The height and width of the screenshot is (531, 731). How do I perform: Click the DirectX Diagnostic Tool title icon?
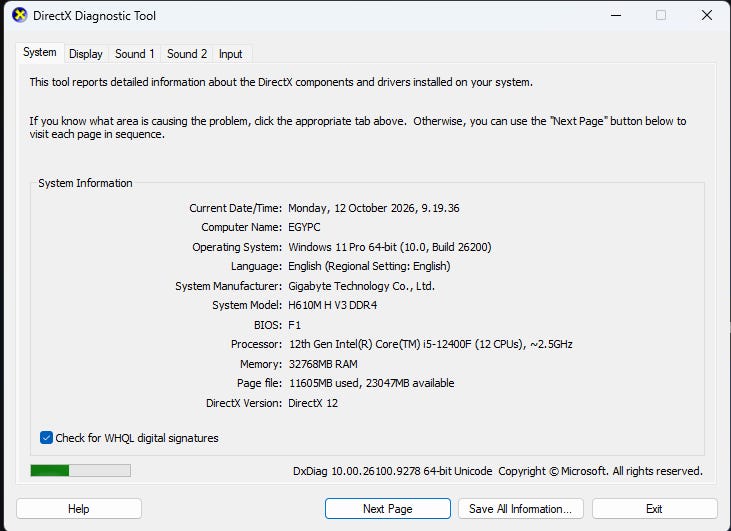19,15
